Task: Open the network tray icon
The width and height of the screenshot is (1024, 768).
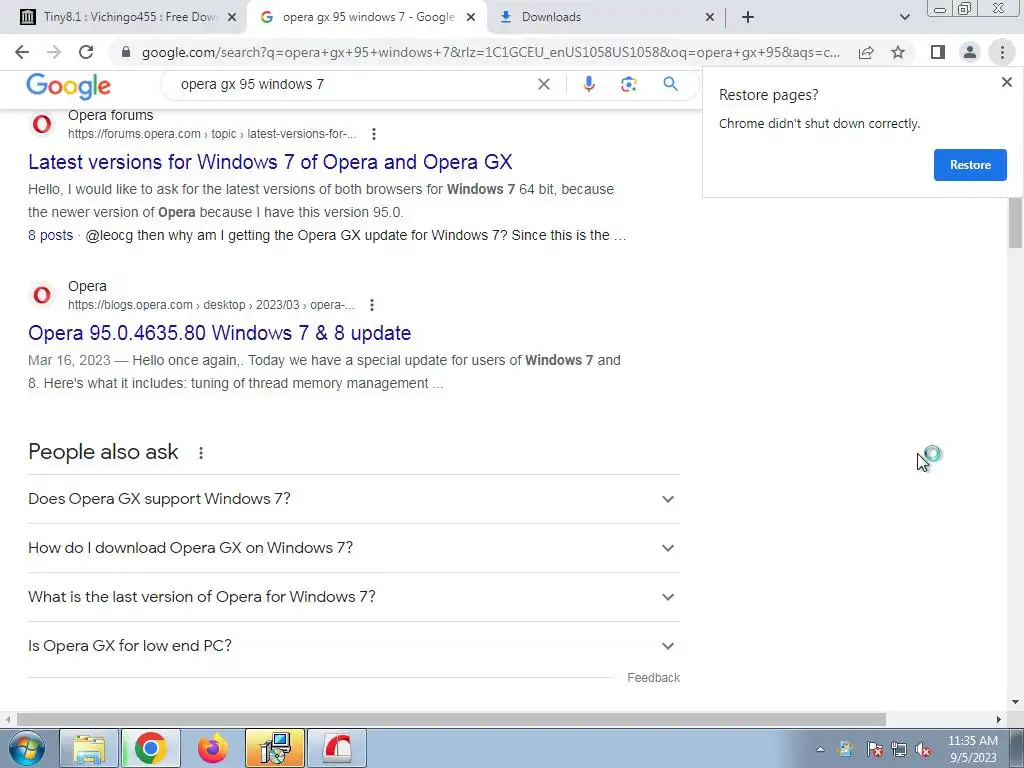Action: [x=899, y=749]
